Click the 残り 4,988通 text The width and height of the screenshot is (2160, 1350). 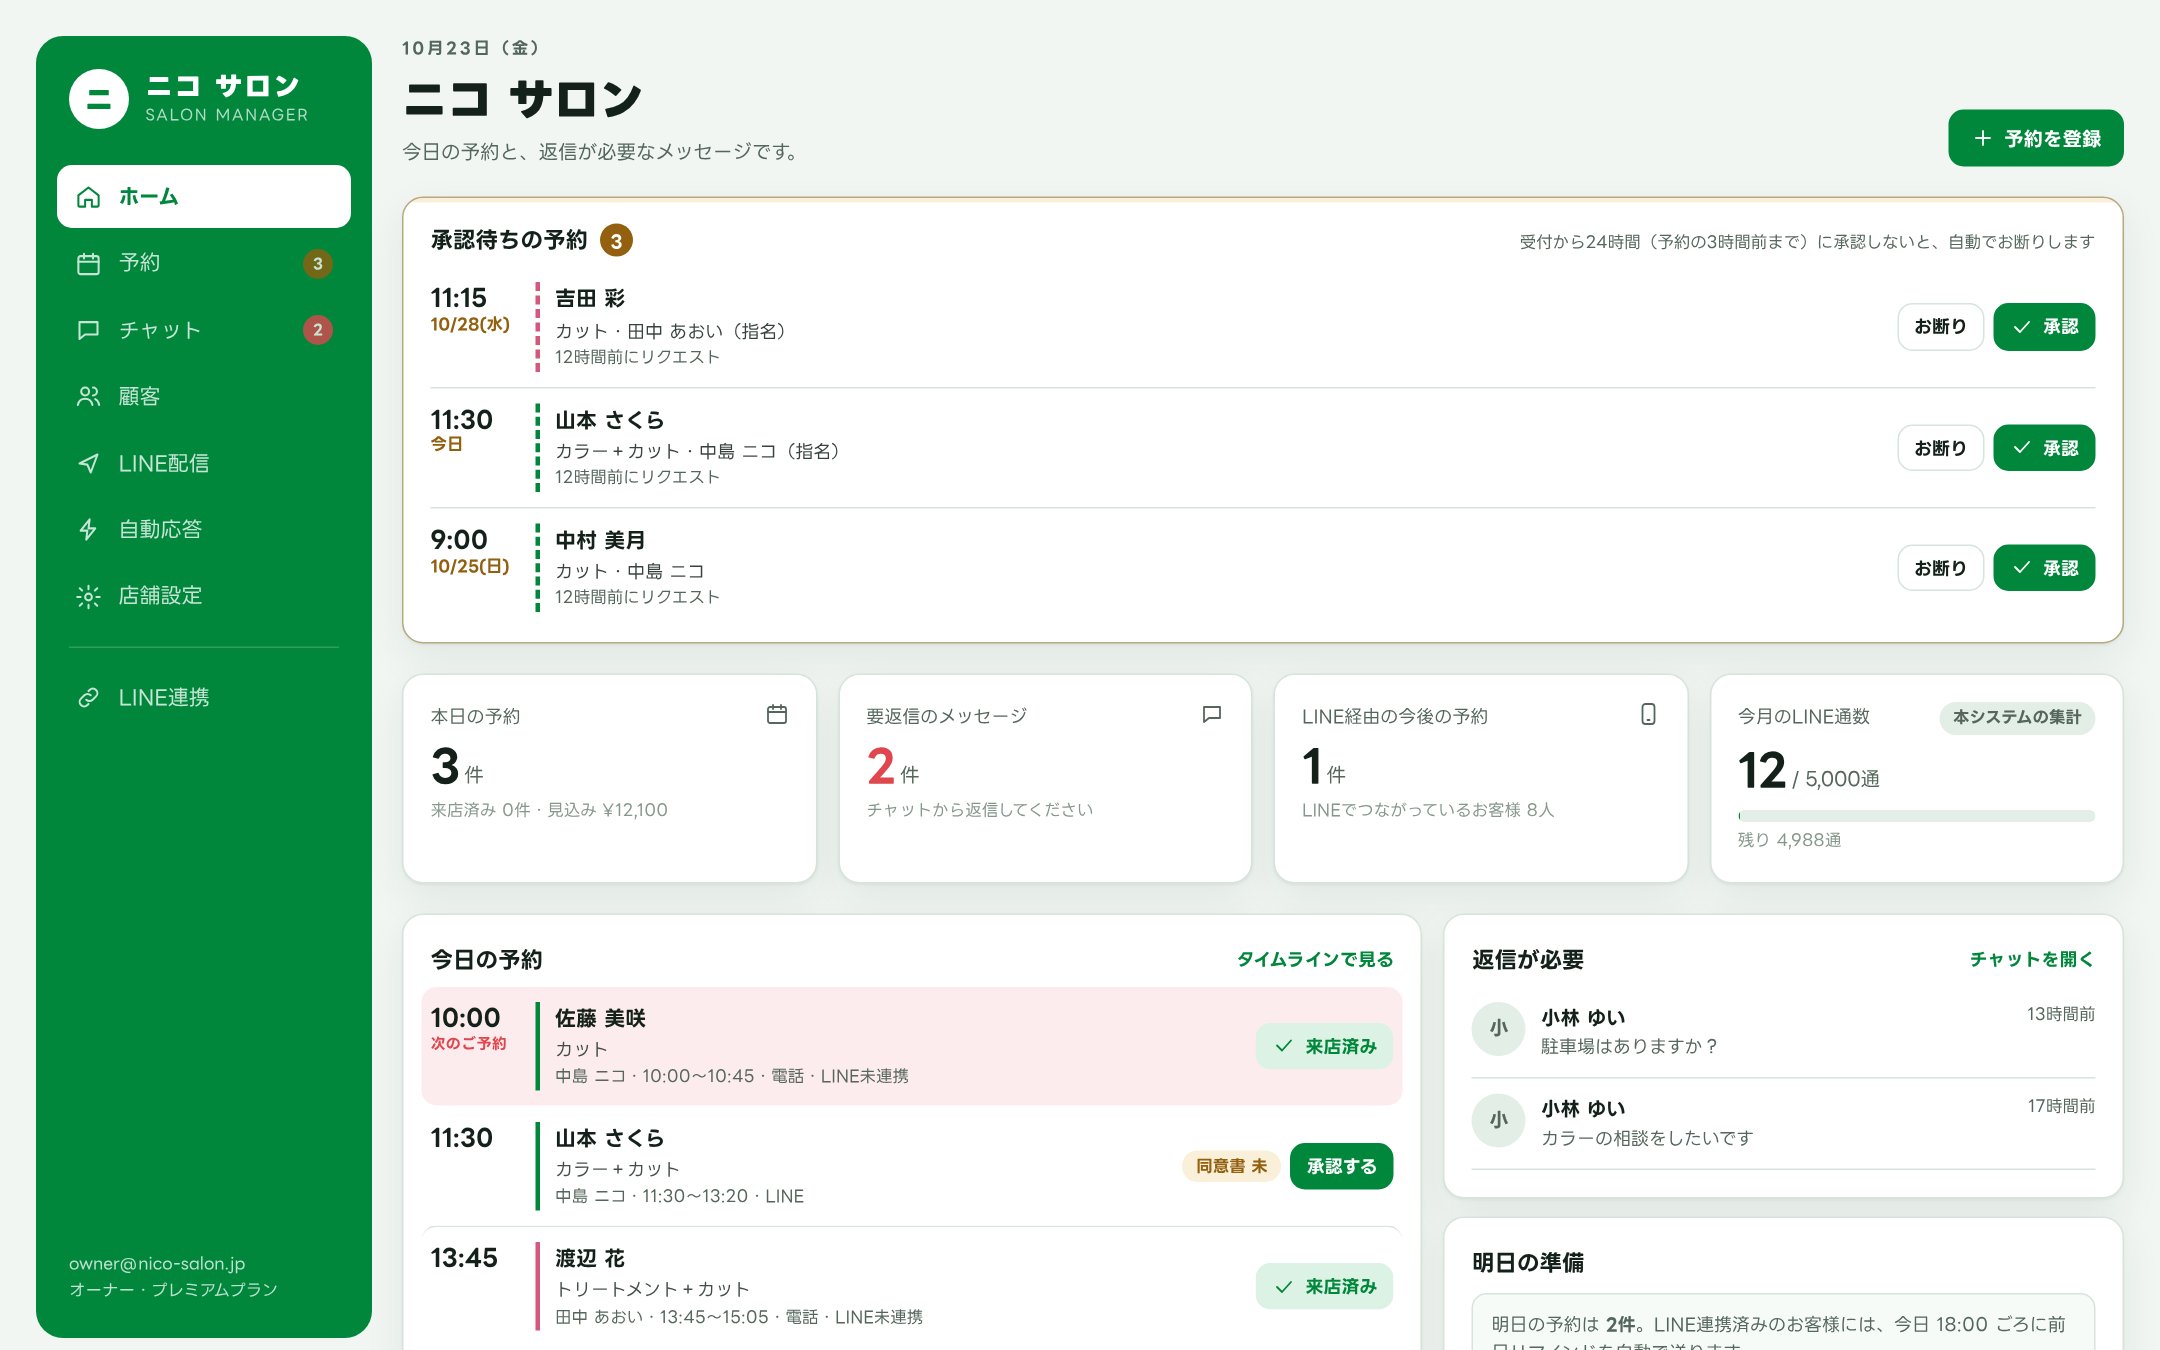pos(1789,840)
